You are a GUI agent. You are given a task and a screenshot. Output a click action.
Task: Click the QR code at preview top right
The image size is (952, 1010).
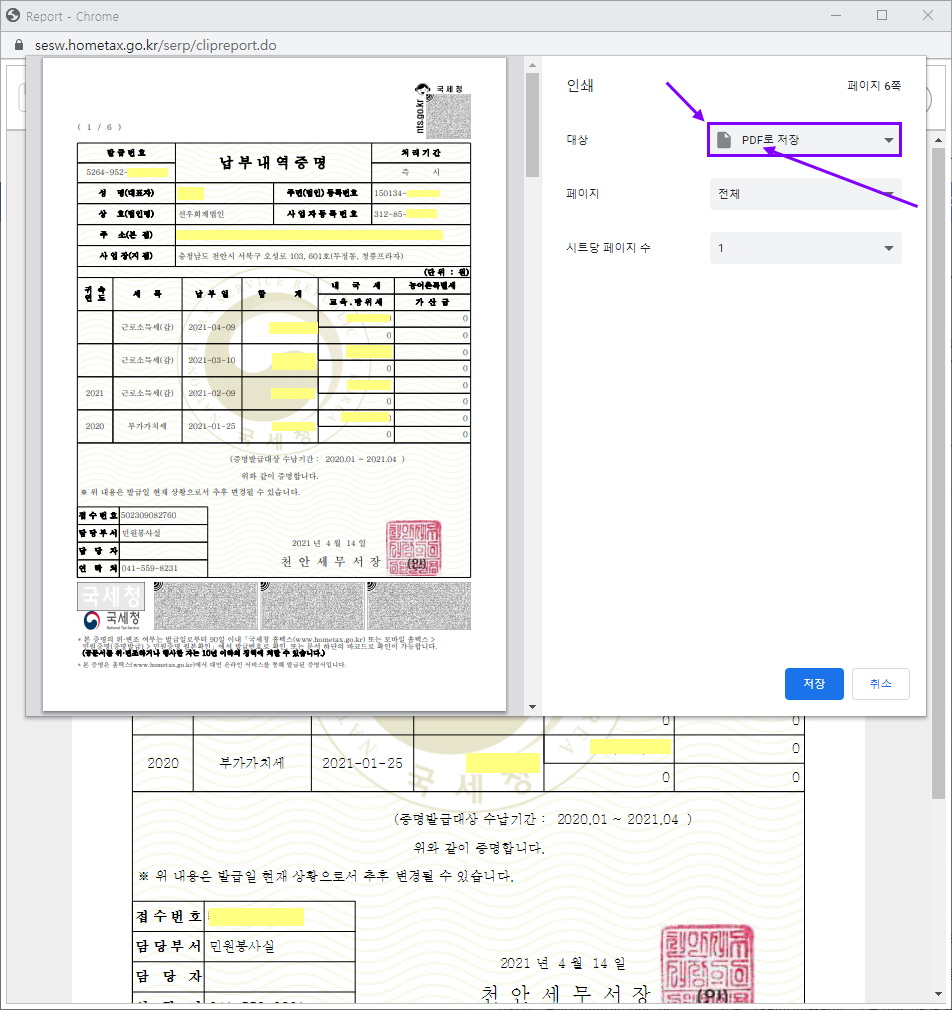coord(448,116)
